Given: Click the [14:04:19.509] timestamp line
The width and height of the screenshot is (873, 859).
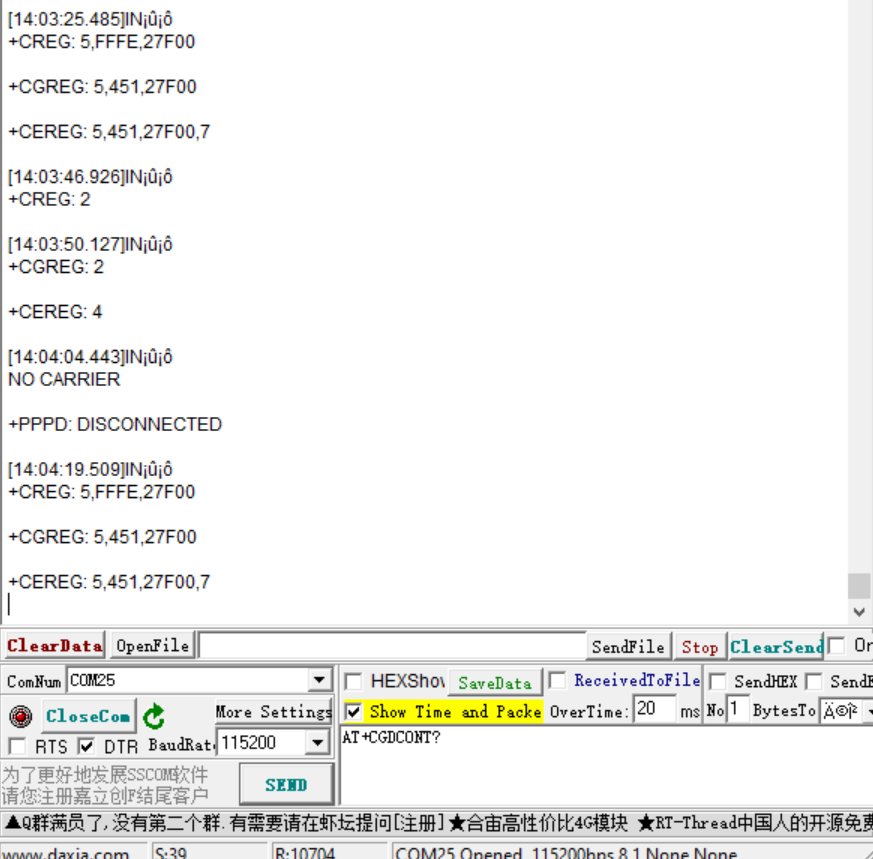Looking at the screenshot, I should (90, 469).
